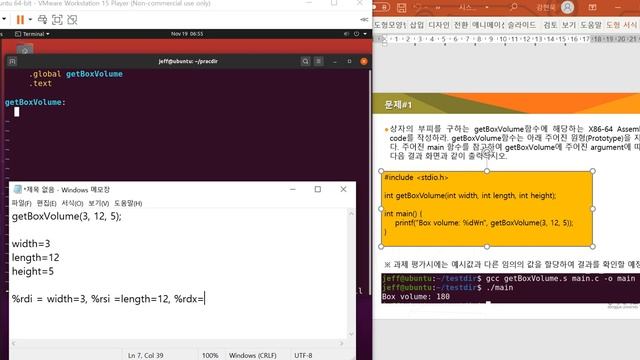Click the Box volume: 180 output text in slide
The height and width of the screenshot is (360, 640).
click(416, 297)
